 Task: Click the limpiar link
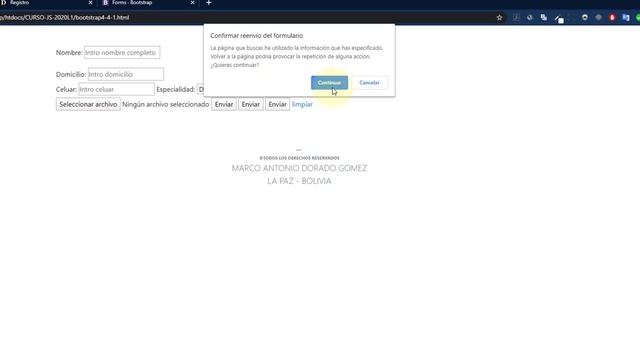[x=302, y=104]
